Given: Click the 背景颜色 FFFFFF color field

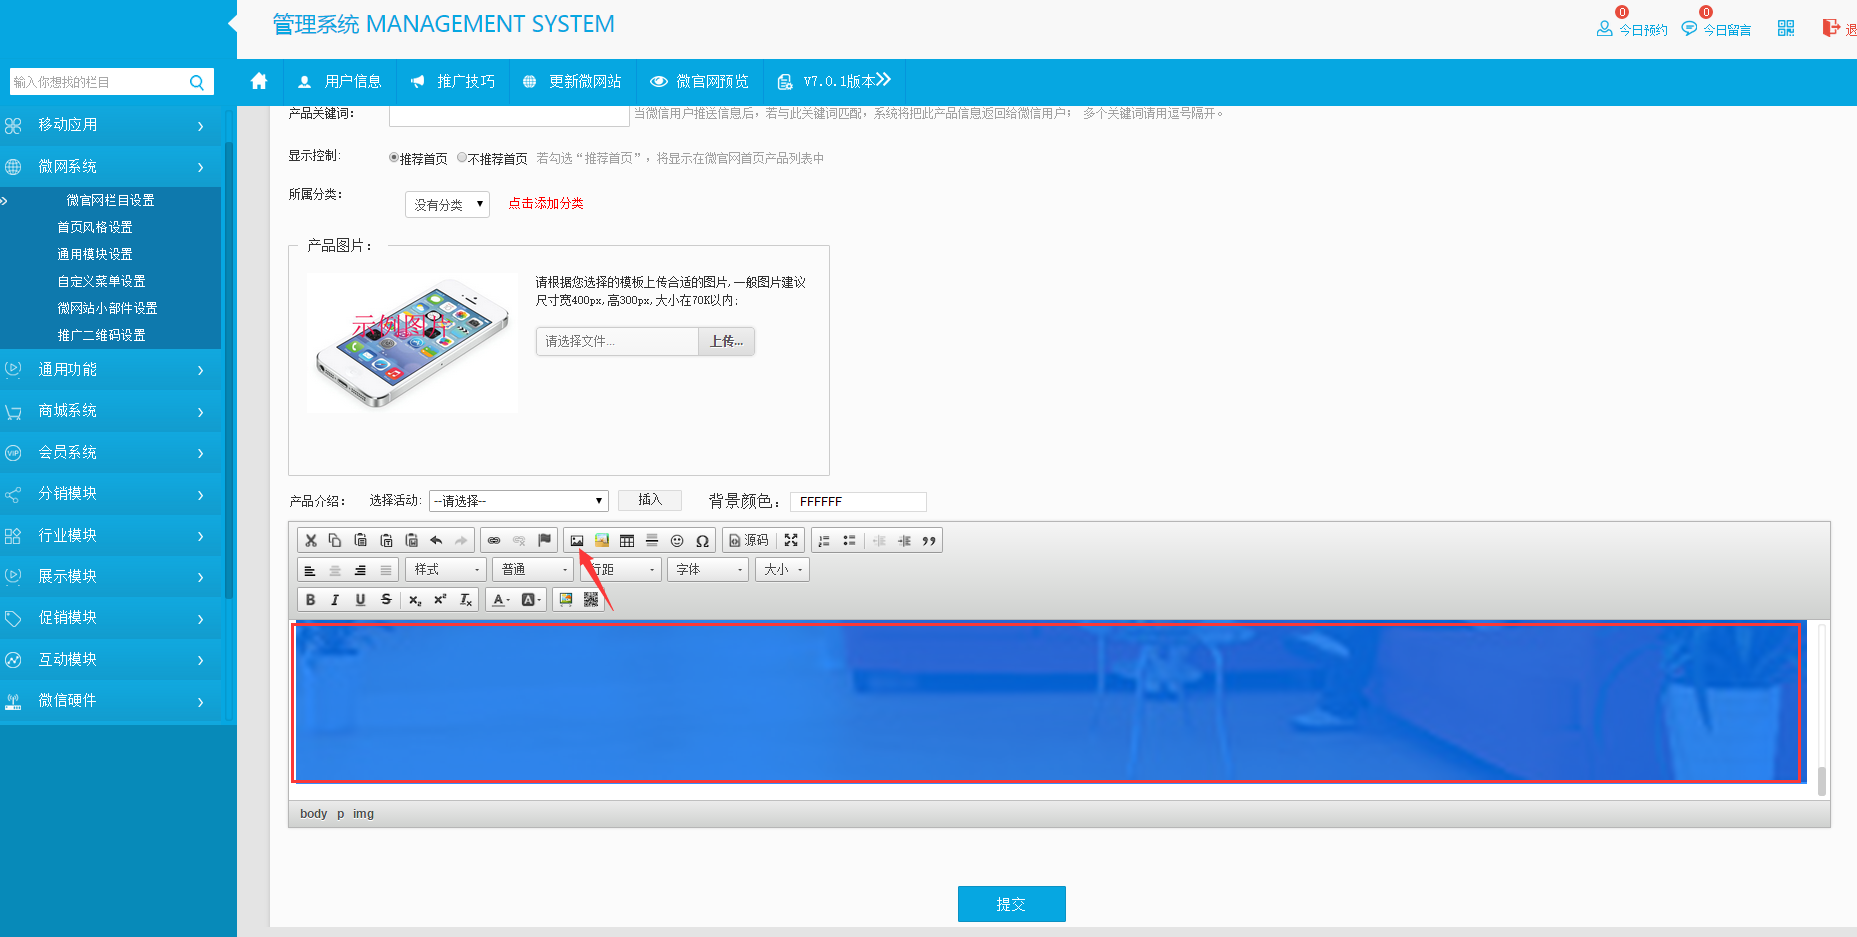Looking at the screenshot, I should (x=857, y=501).
